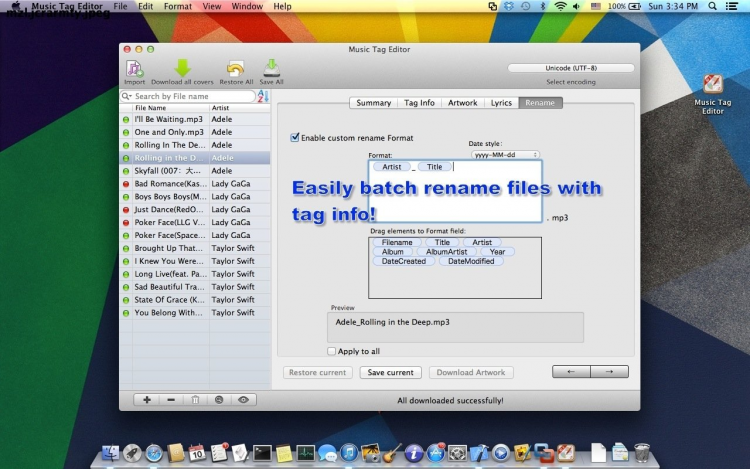Open Xcode hammer icon in dock
The width and height of the screenshot is (750, 469).
(x=479, y=453)
